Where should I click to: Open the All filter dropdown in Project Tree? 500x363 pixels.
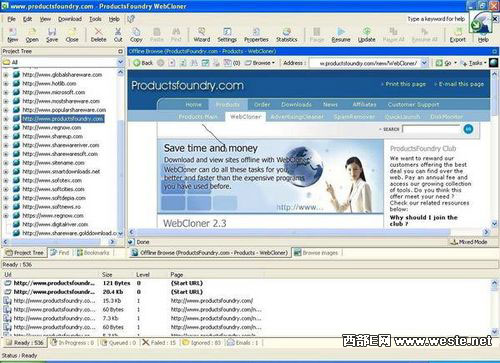click(120, 62)
